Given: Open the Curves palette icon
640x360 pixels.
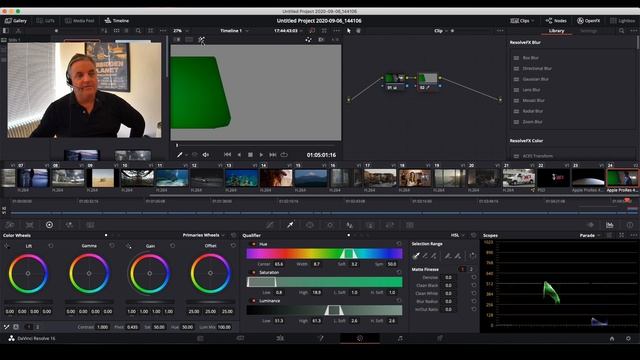Looking at the screenshot, I should tap(270, 225).
